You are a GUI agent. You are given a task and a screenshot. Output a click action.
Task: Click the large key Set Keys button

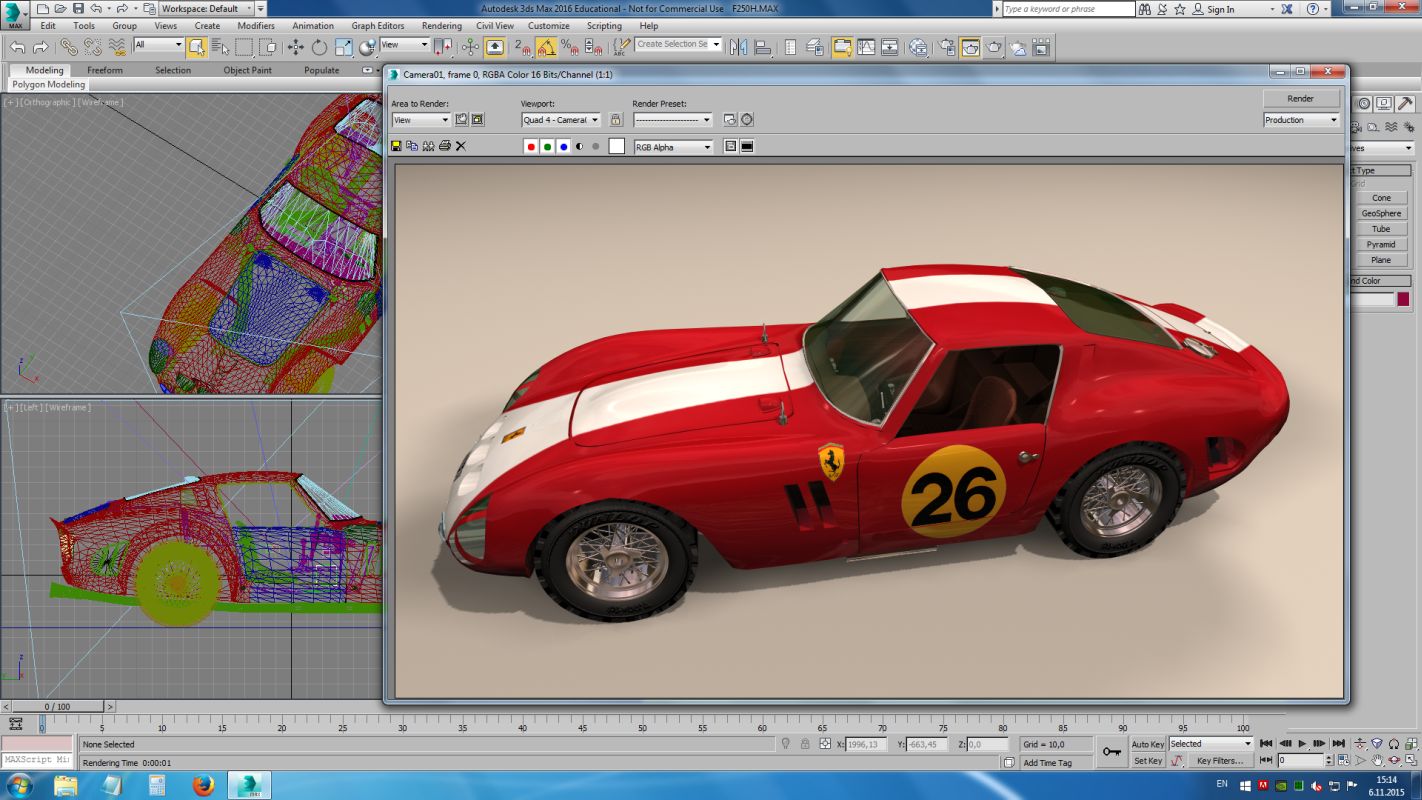1111,751
